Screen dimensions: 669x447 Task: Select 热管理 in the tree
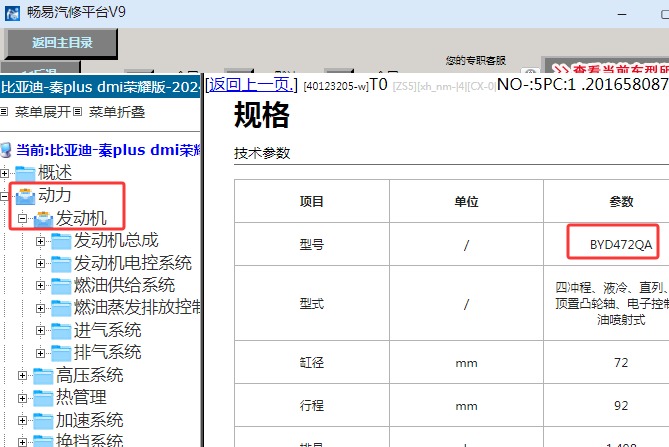point(81,398)
